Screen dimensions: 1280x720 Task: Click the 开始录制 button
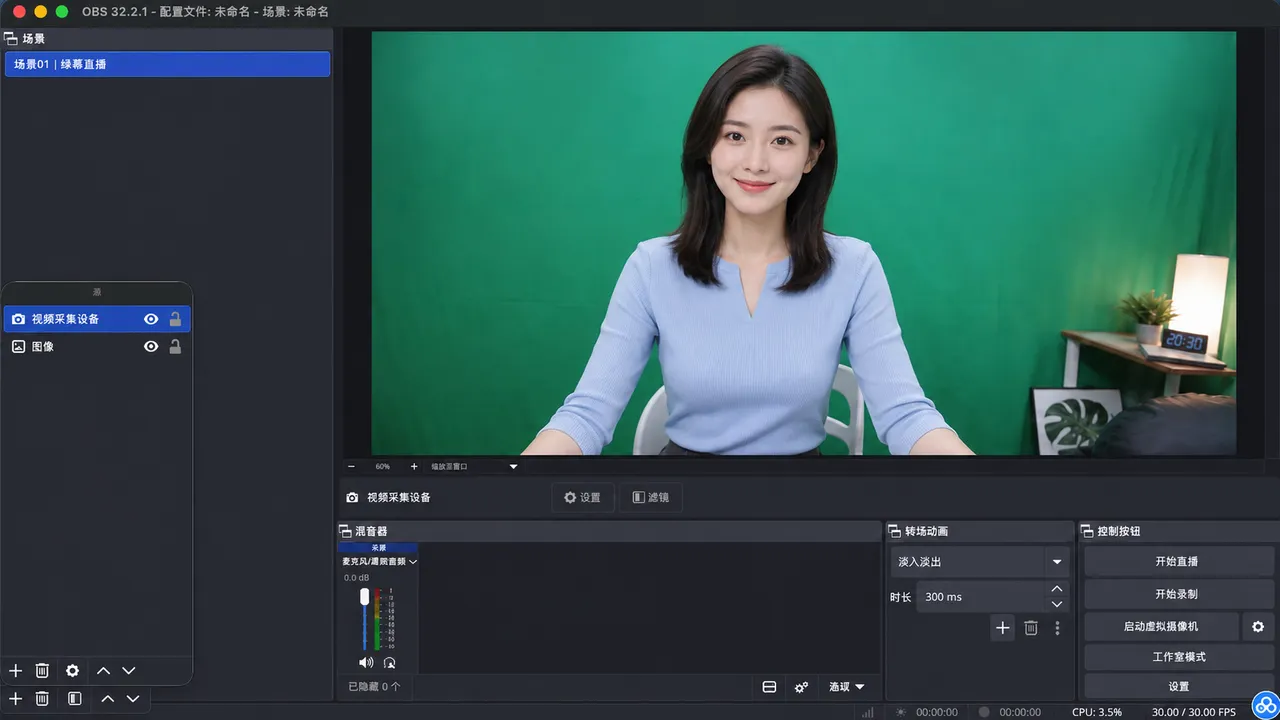point(1179,594)
